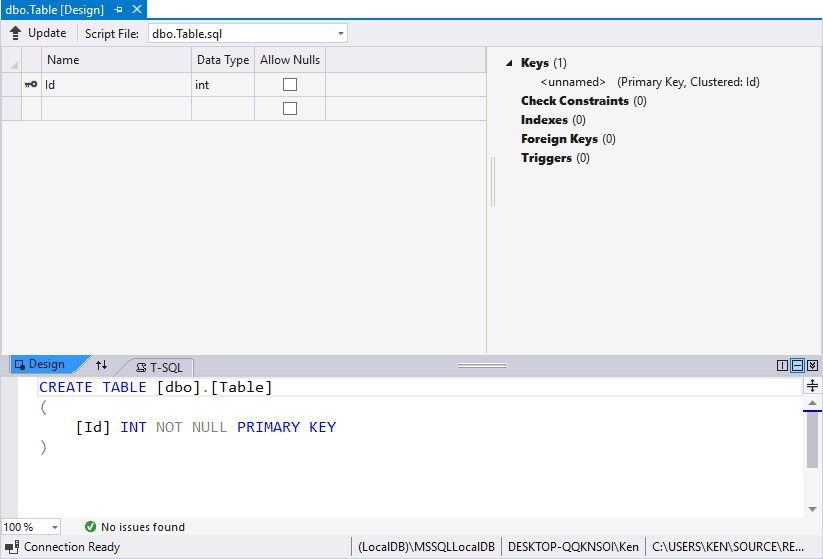Click the green No issues found checkmark
The width and height of the screenshot is (823, 559).
coord(90,526)
